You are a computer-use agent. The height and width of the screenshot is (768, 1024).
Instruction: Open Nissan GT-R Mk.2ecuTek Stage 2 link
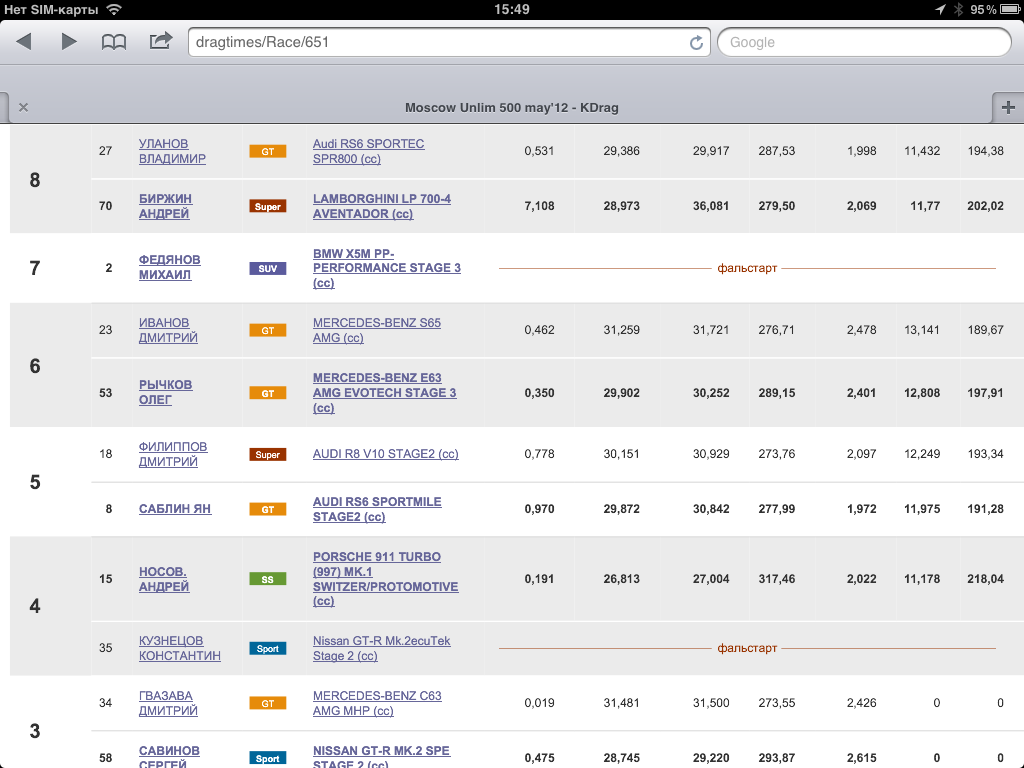tap(381, 648)
